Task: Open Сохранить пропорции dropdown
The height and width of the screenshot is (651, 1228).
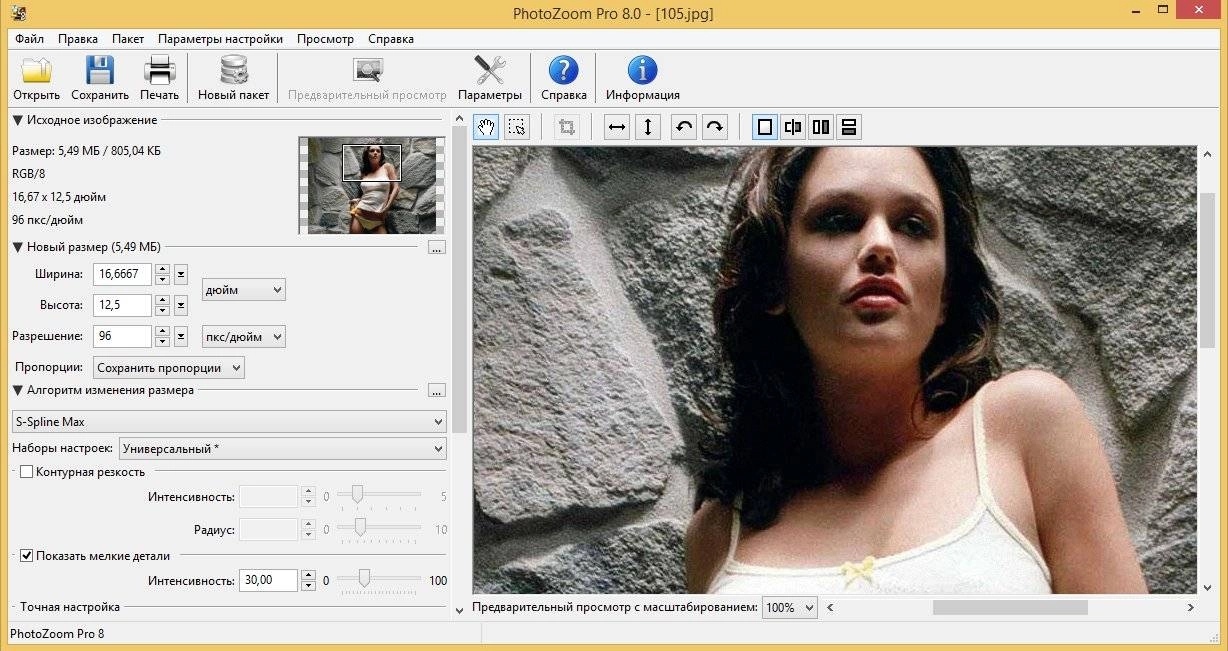Action: (x=169, y=367)
